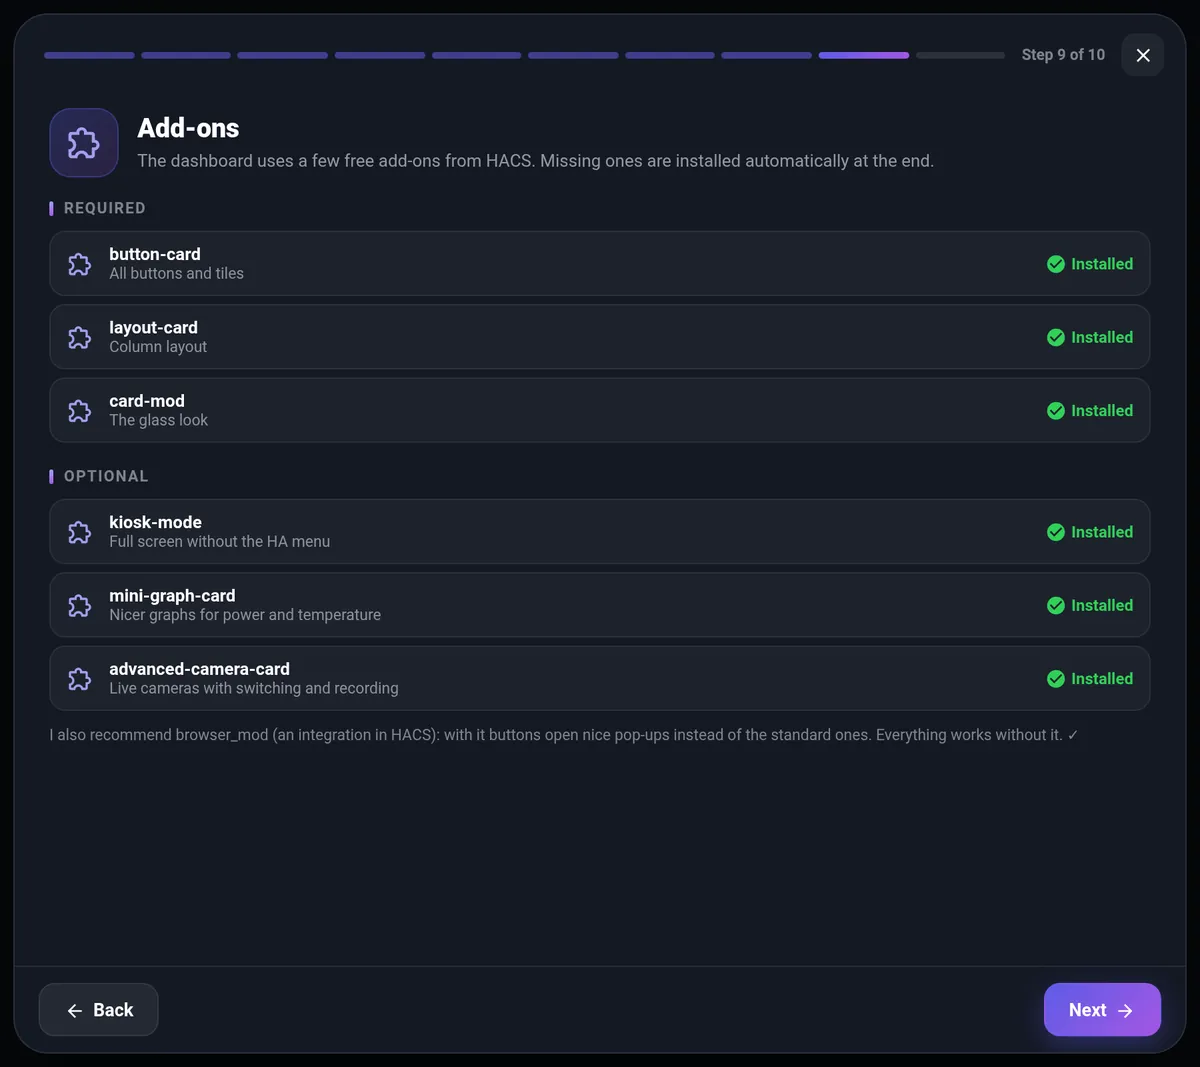
Task: Click the 'button-card' title
Action: pos(155,254)
